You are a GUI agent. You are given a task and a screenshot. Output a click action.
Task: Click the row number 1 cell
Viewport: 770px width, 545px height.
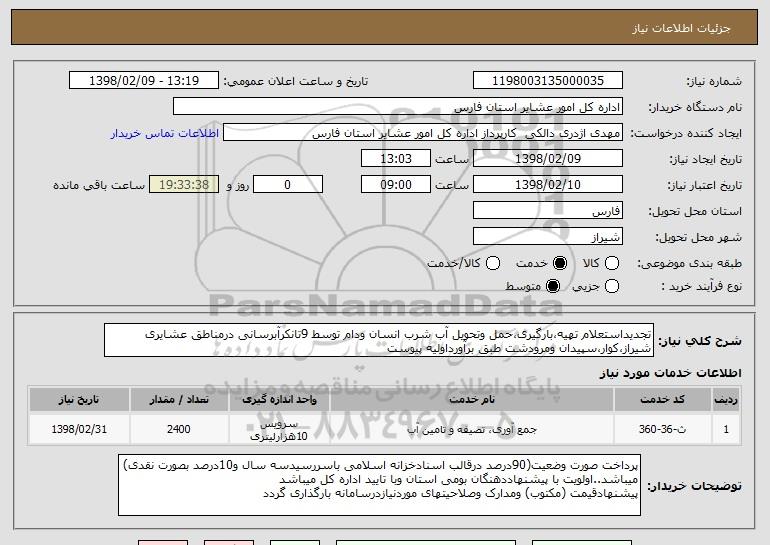[x=726, y=429]
